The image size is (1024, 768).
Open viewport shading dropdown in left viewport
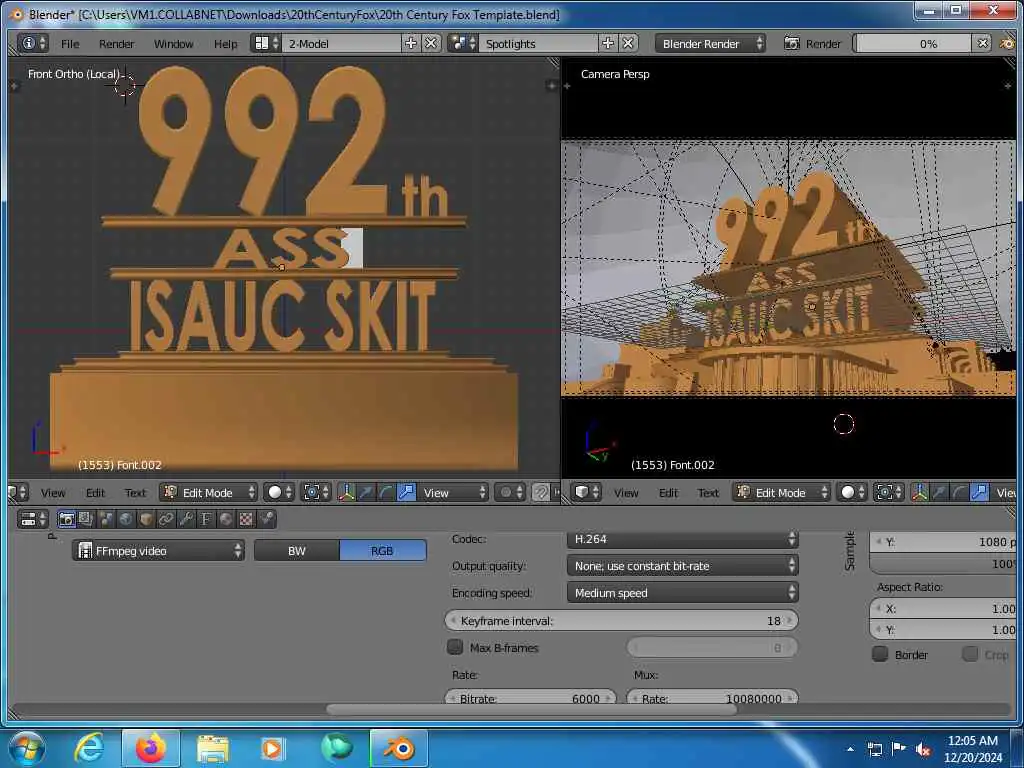[280, 492]
